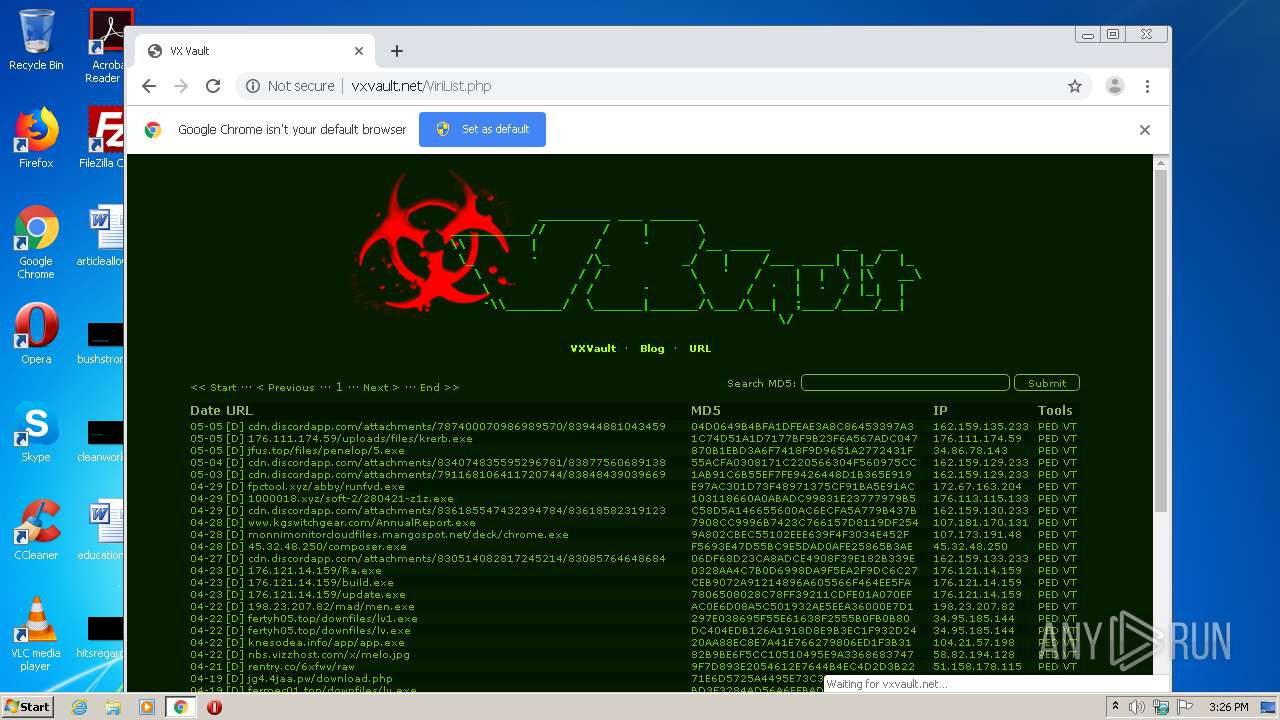This screenshot has height=720, width=1280.
Task: Dismiss the default browser infobar
Action: click(1145, 130)
